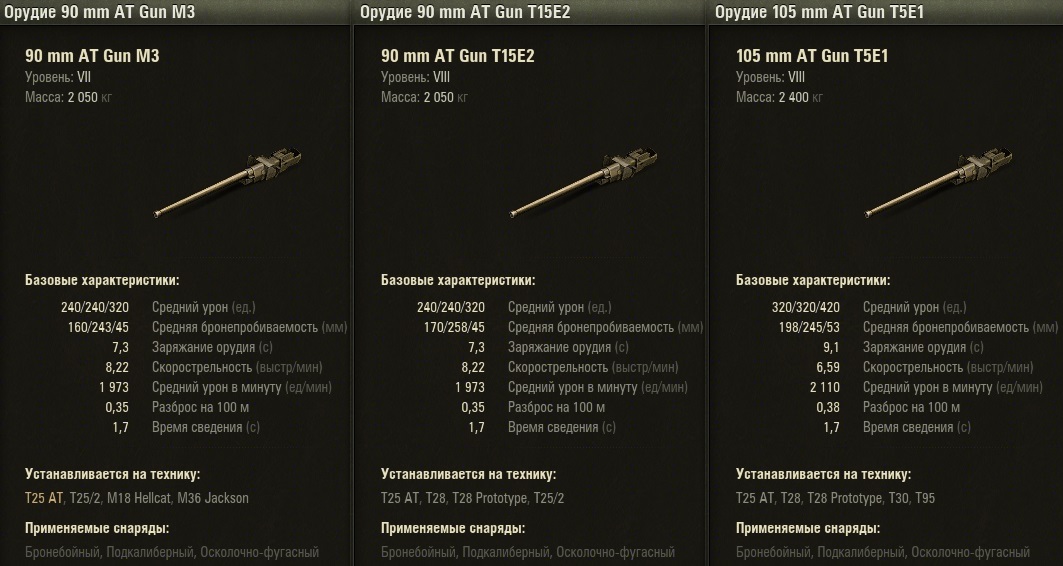1063x566 pixels.
Task: Select 'Осколочно-фугасный' shell in the M3 panel
Action: click(259, 552)
